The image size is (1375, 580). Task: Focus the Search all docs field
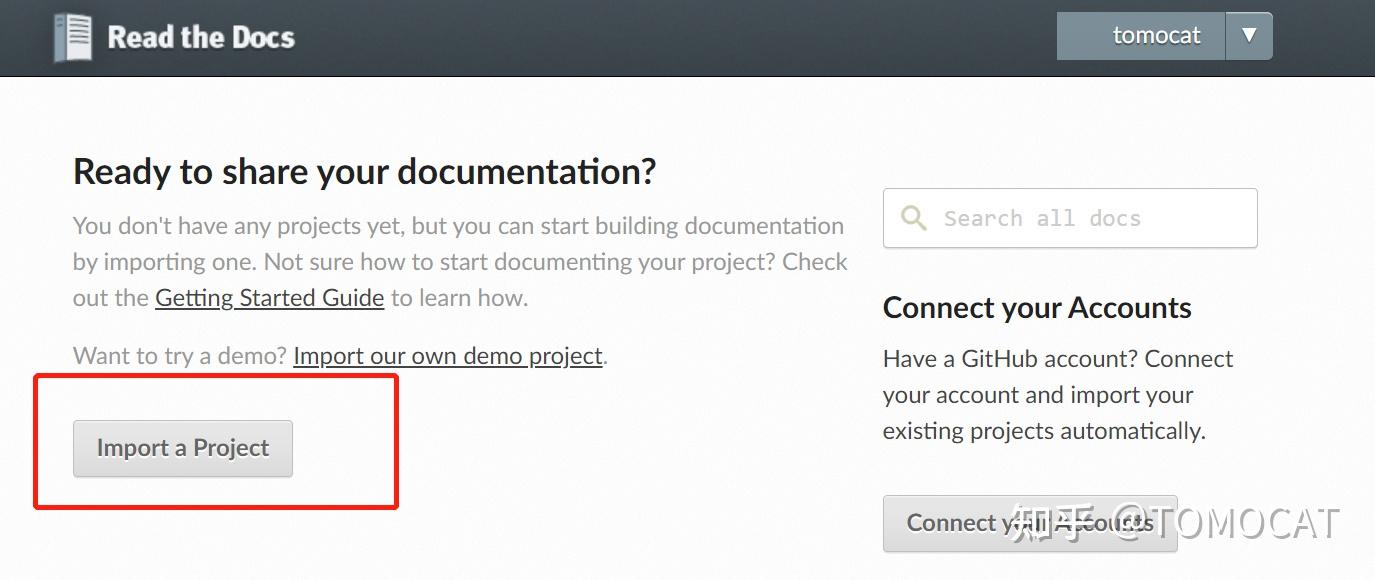click(1070, 218)
